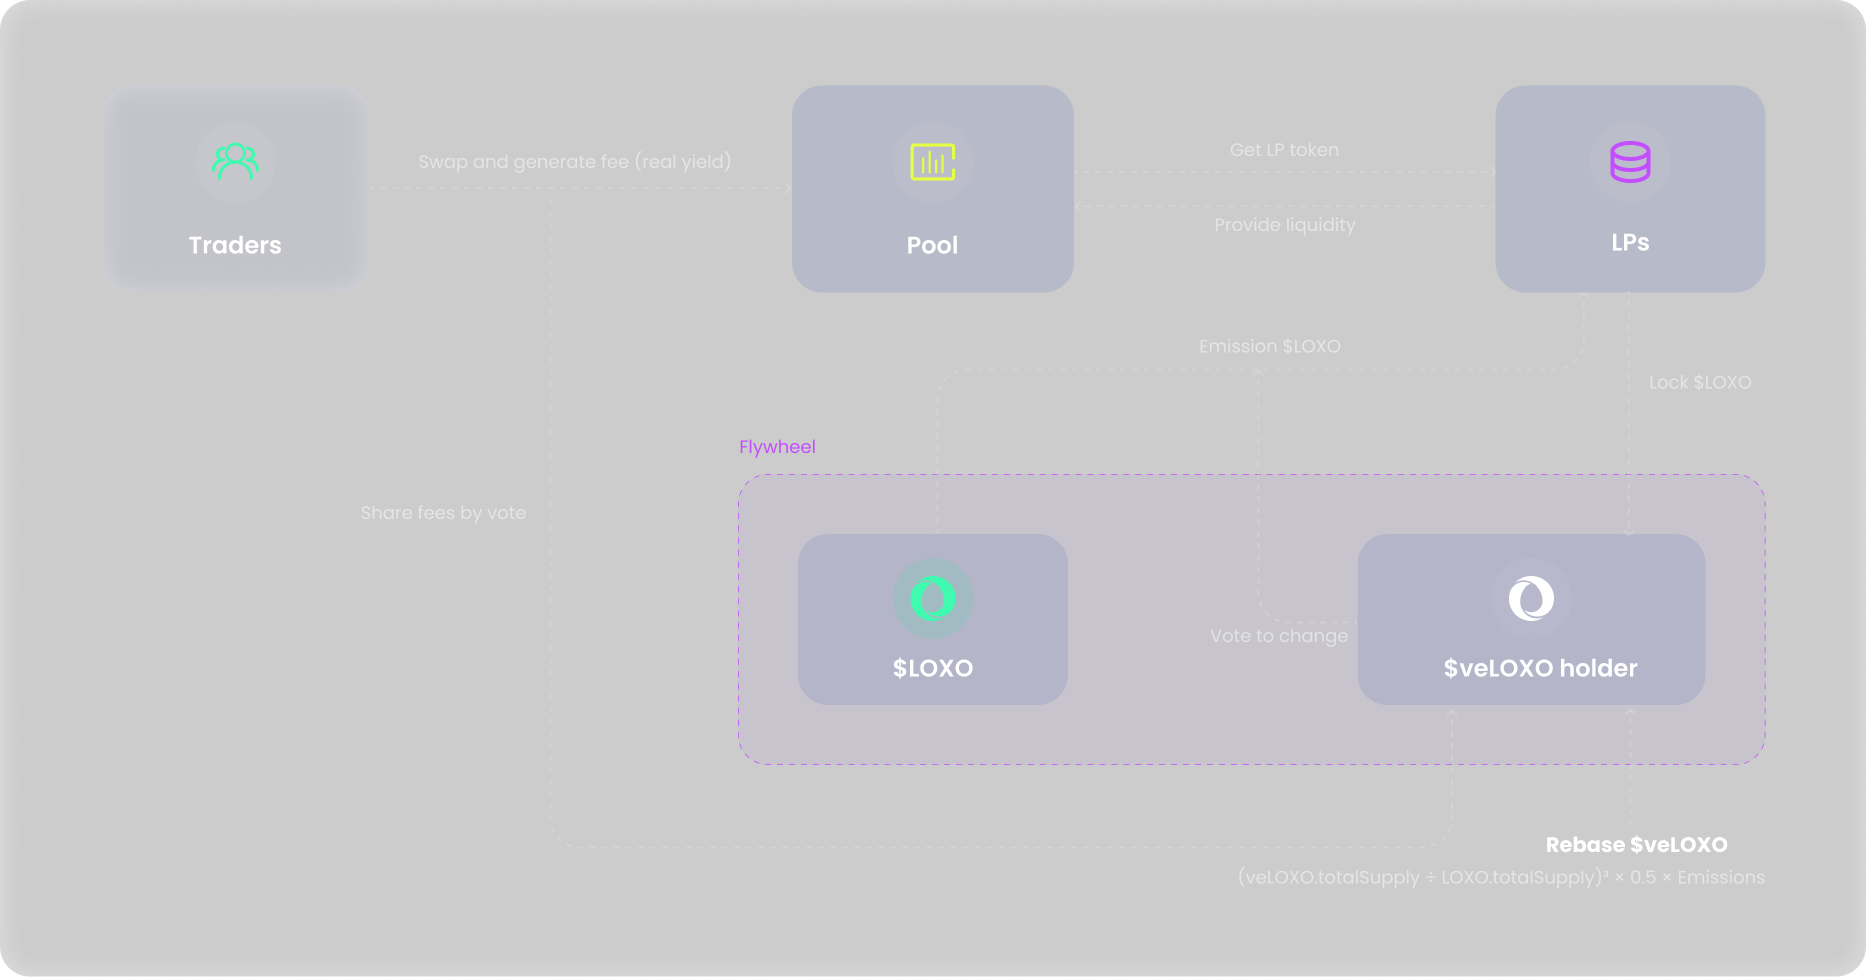Click the 'Get LP token' label
1866x977 pixels.
pos(1284,150)
